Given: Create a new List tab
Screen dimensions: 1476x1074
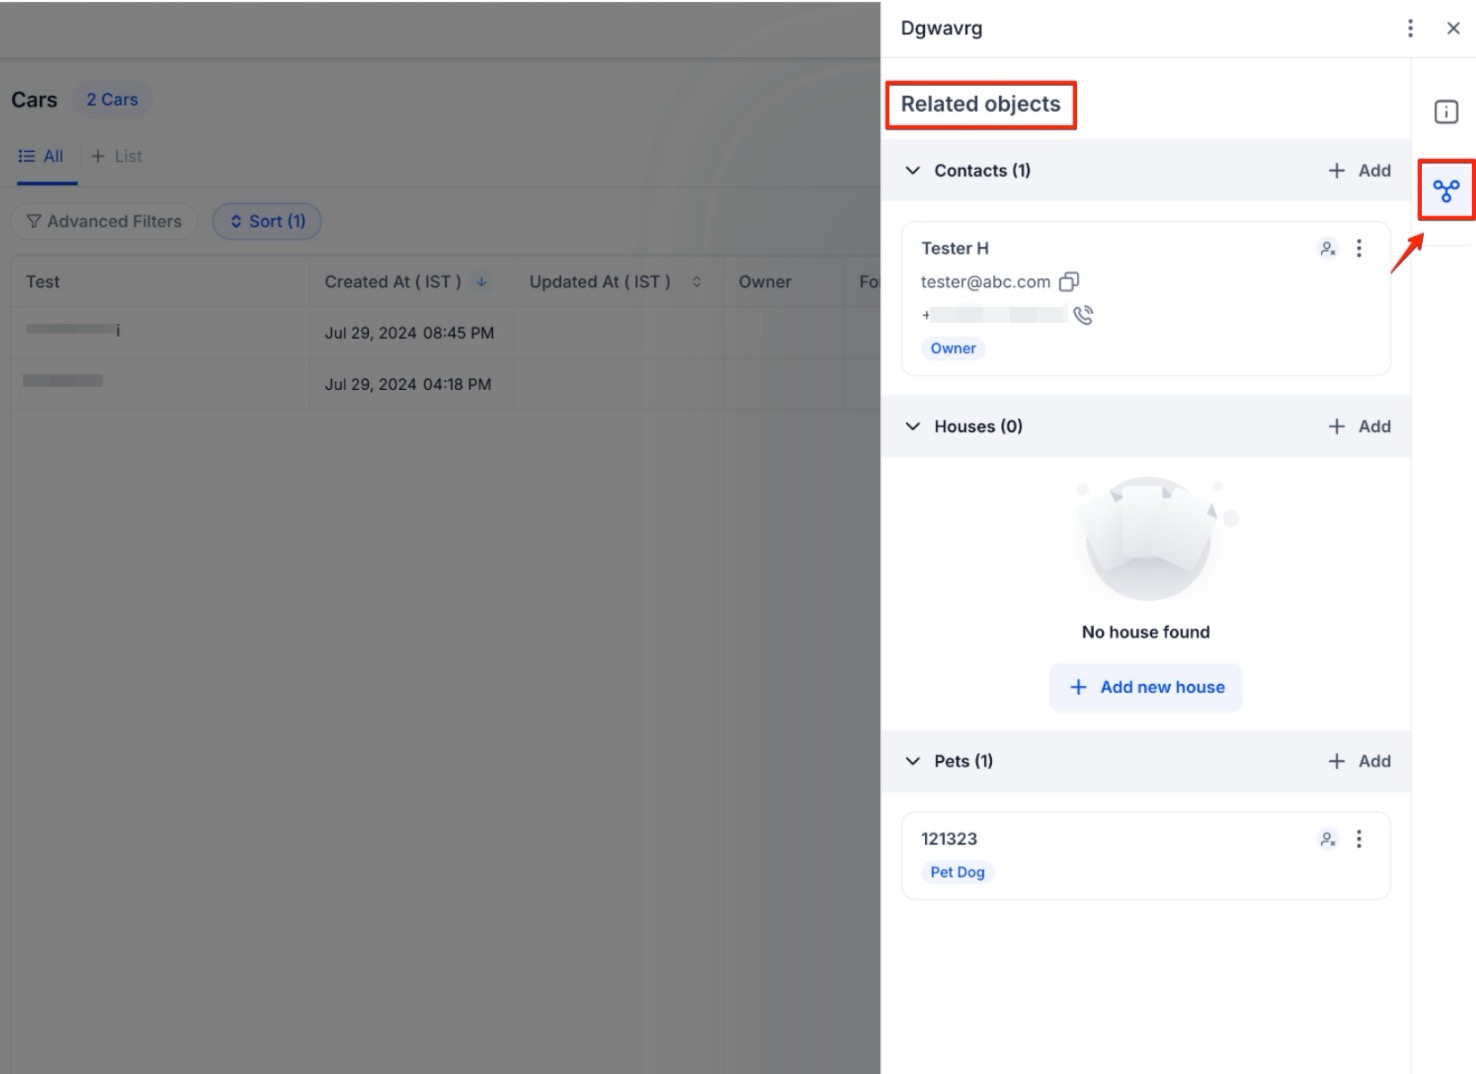Looking at the screenshot, I should [x=117, y=156].
